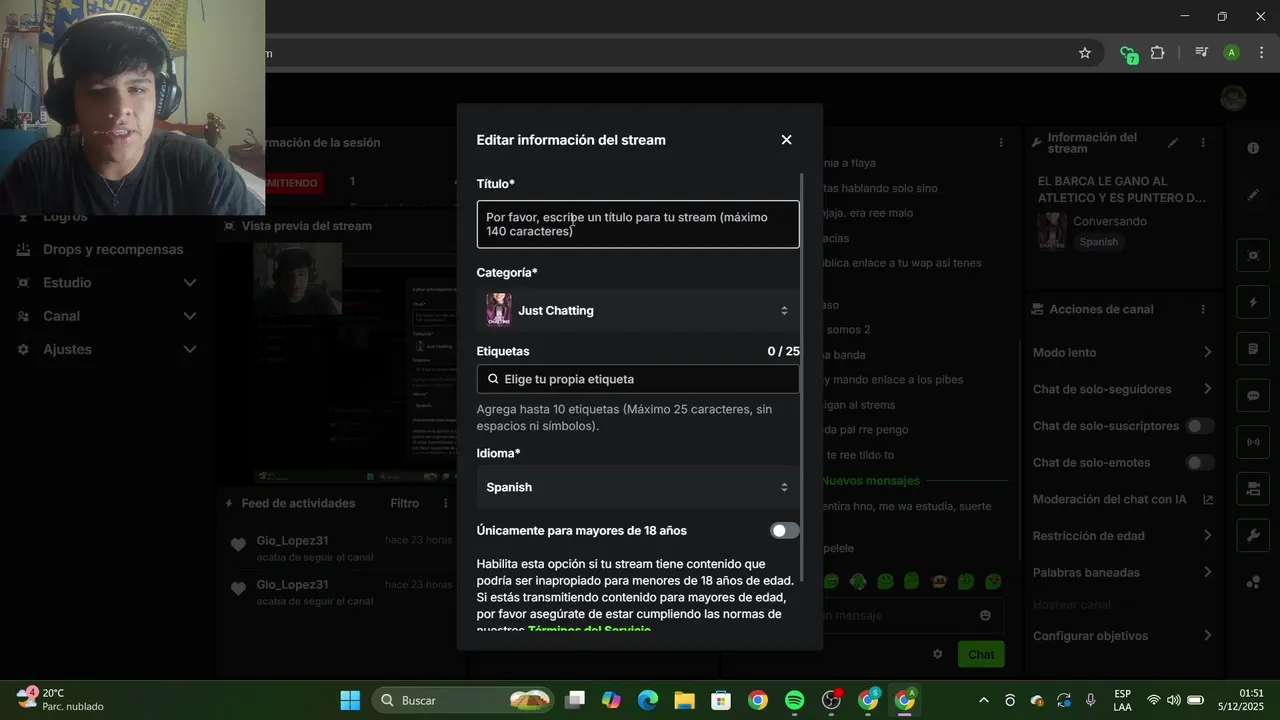This screenshot has width=1280, height=720.
Task: Open the Categoría dropdown showing Just Chatting
Action: (638, 311)
